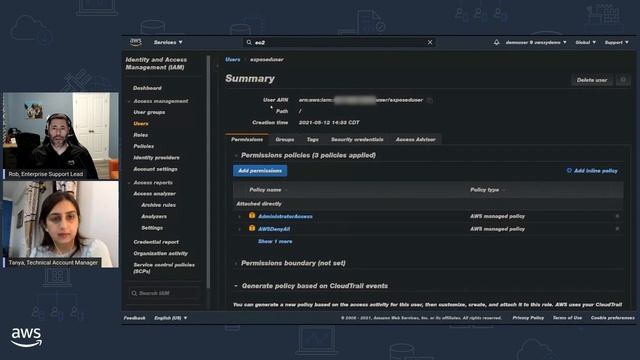Open the Global region dropdown
640x360 pixels.
[x=585, y=42]
